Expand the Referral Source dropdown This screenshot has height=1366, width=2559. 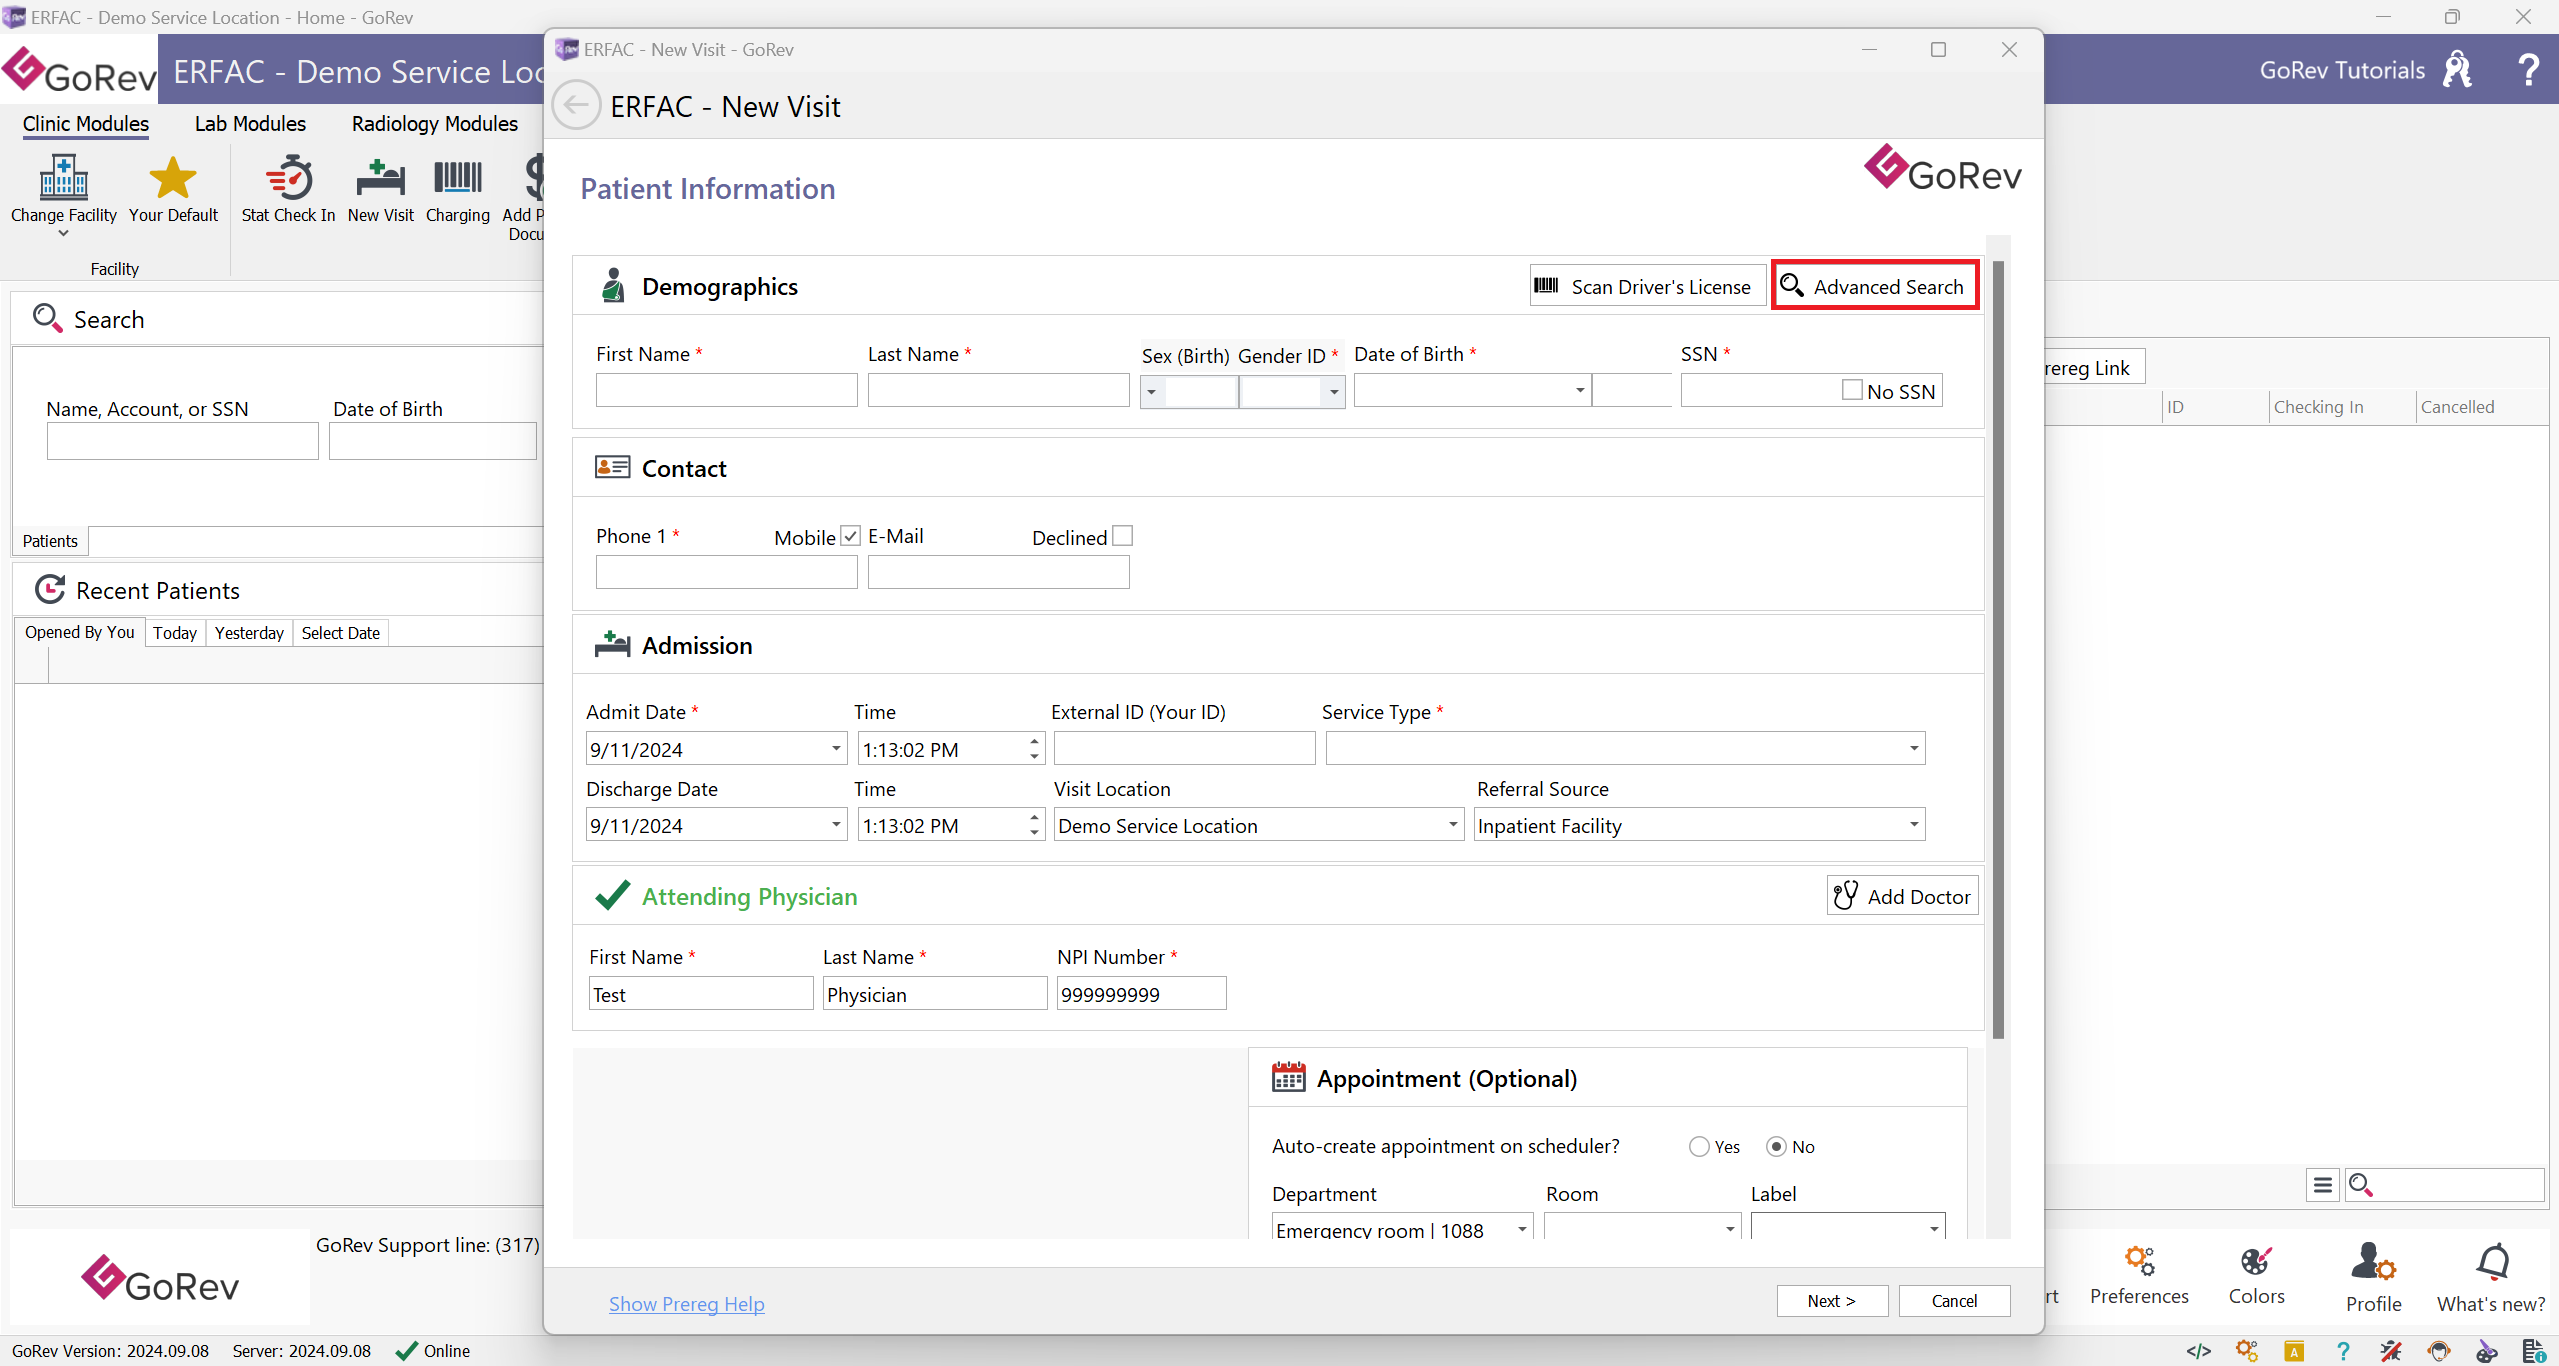tap(1914, 825)
